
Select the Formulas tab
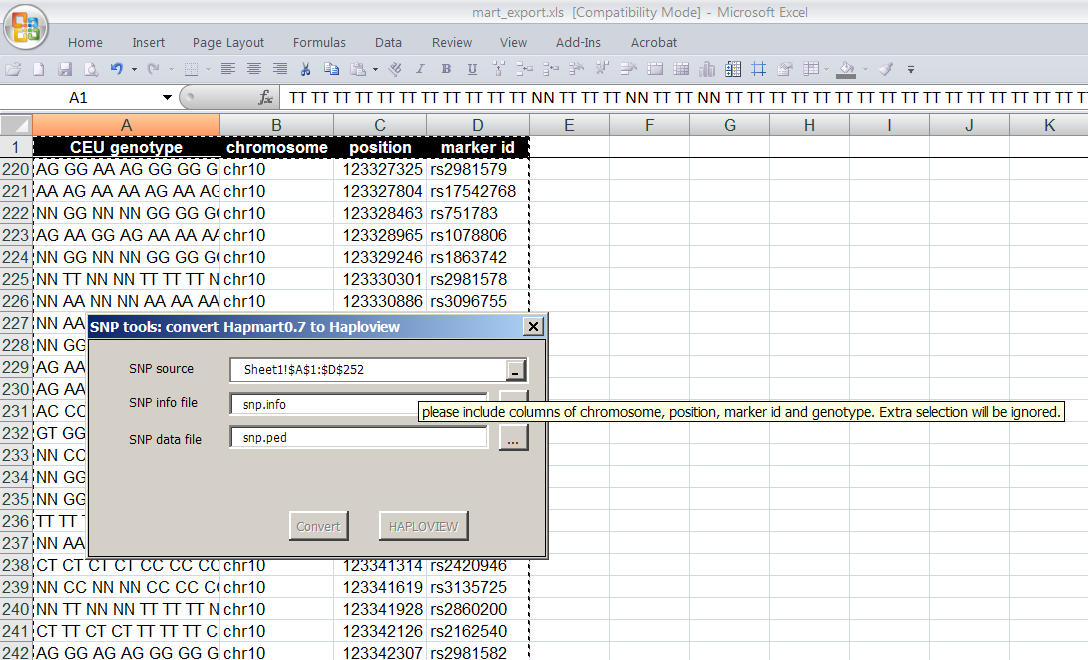[319, 42]
